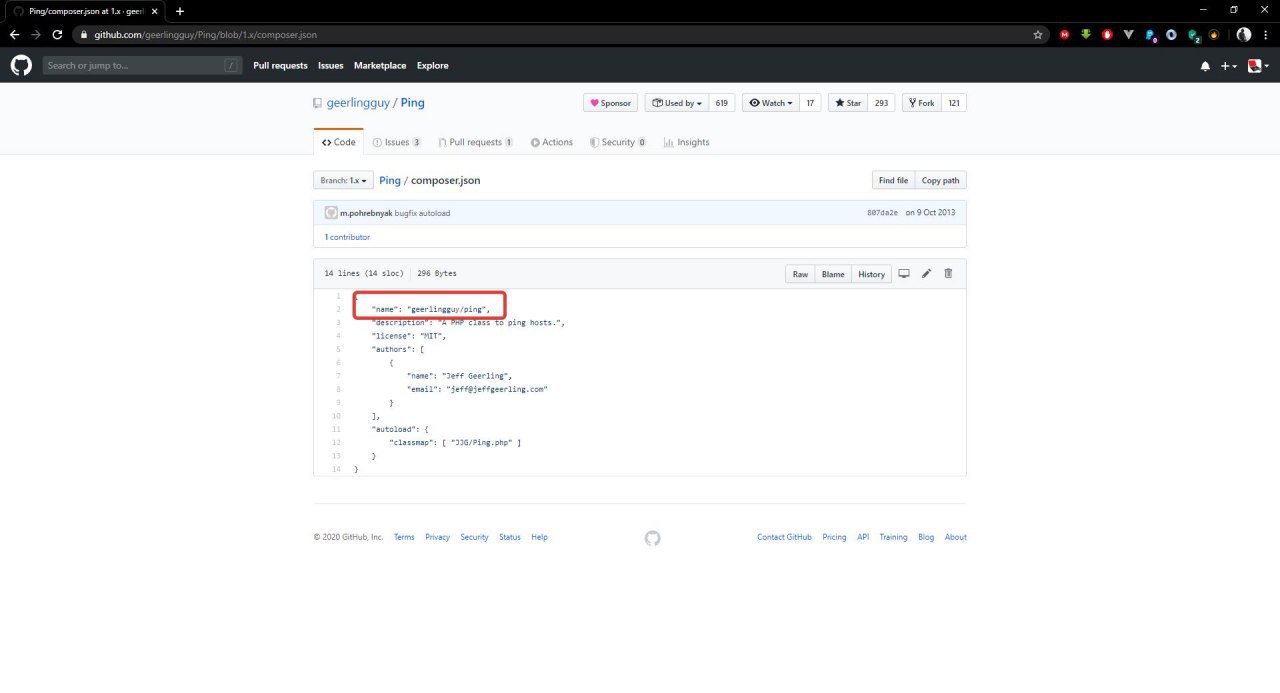Viewport: 1280px width, 693px height.
Task: Open the geerlingguy owner link
Action: click(x=358, y=103)
